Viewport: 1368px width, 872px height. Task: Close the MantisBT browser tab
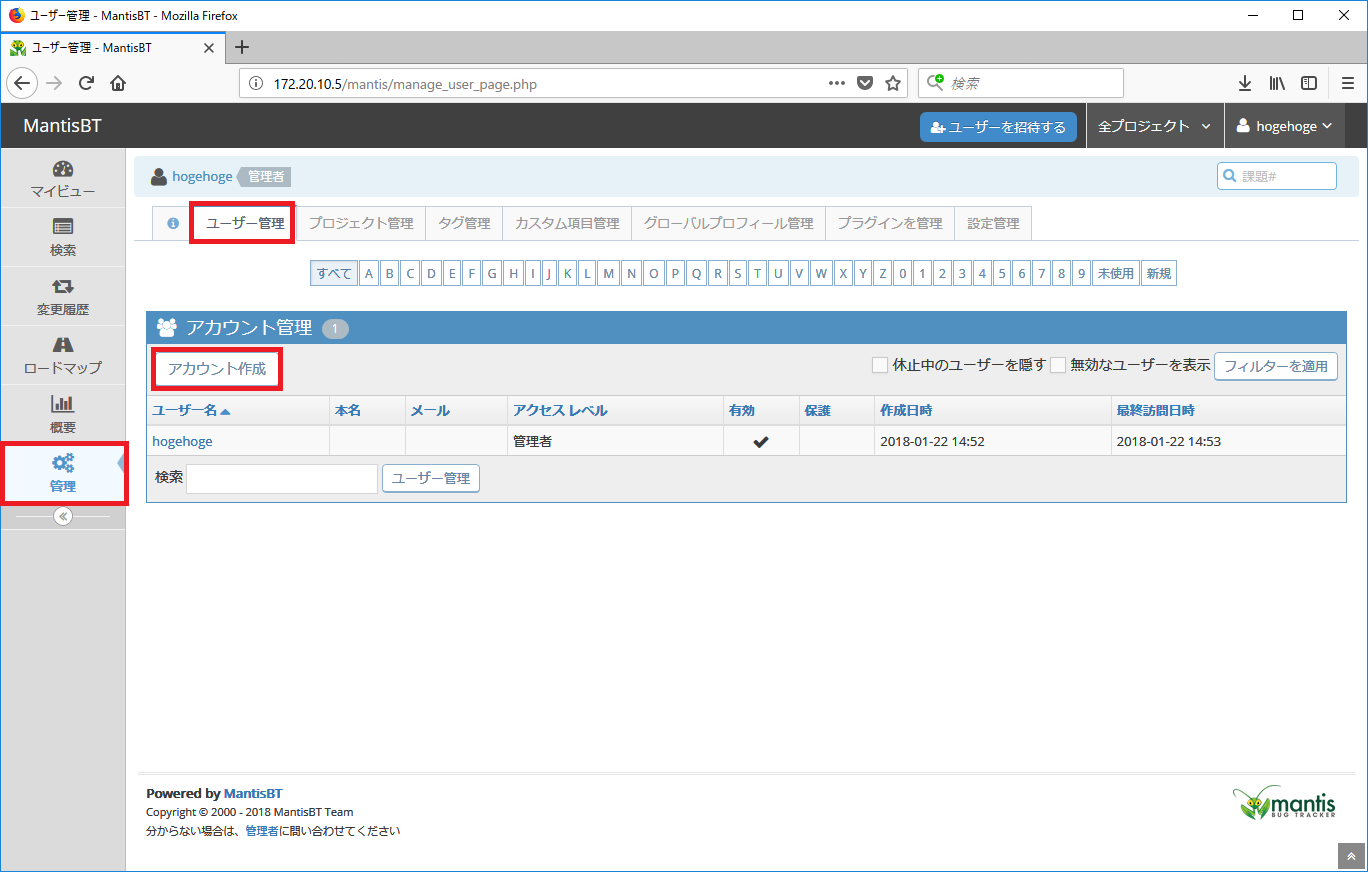tap(208, 47)
